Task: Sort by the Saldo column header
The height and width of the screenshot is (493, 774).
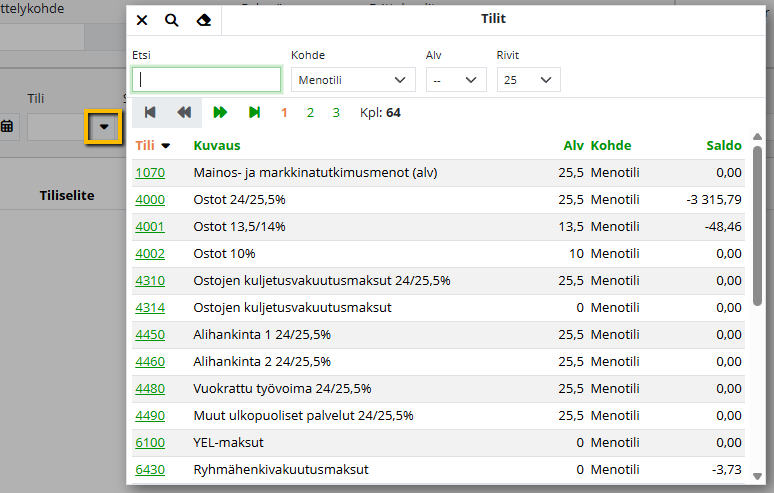Action: (724, 146)
